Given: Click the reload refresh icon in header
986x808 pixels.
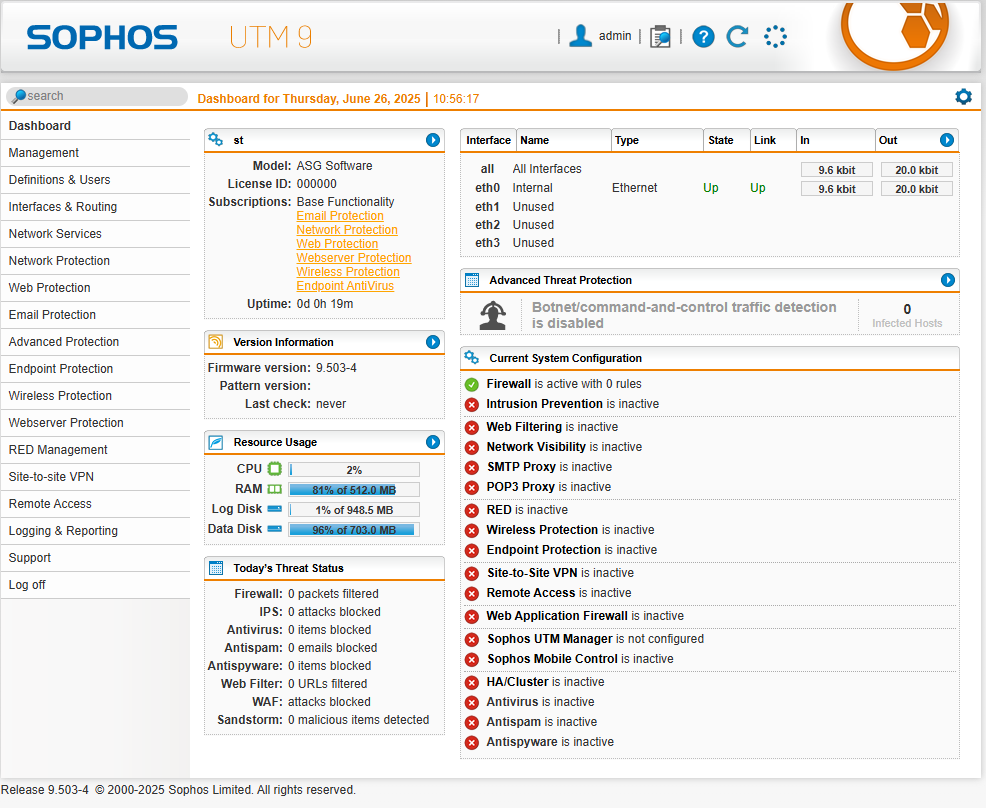Looking at the screenshot, I should (x=737, y=36).
